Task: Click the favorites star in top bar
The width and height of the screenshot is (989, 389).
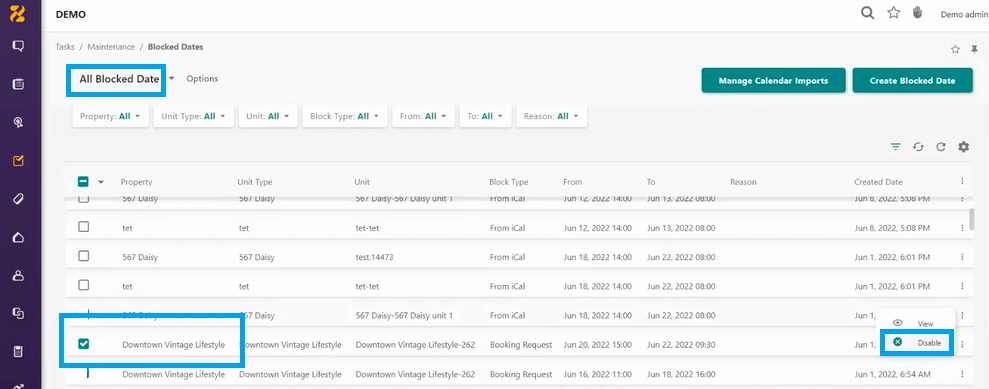Action: click(x=894, y=13)
